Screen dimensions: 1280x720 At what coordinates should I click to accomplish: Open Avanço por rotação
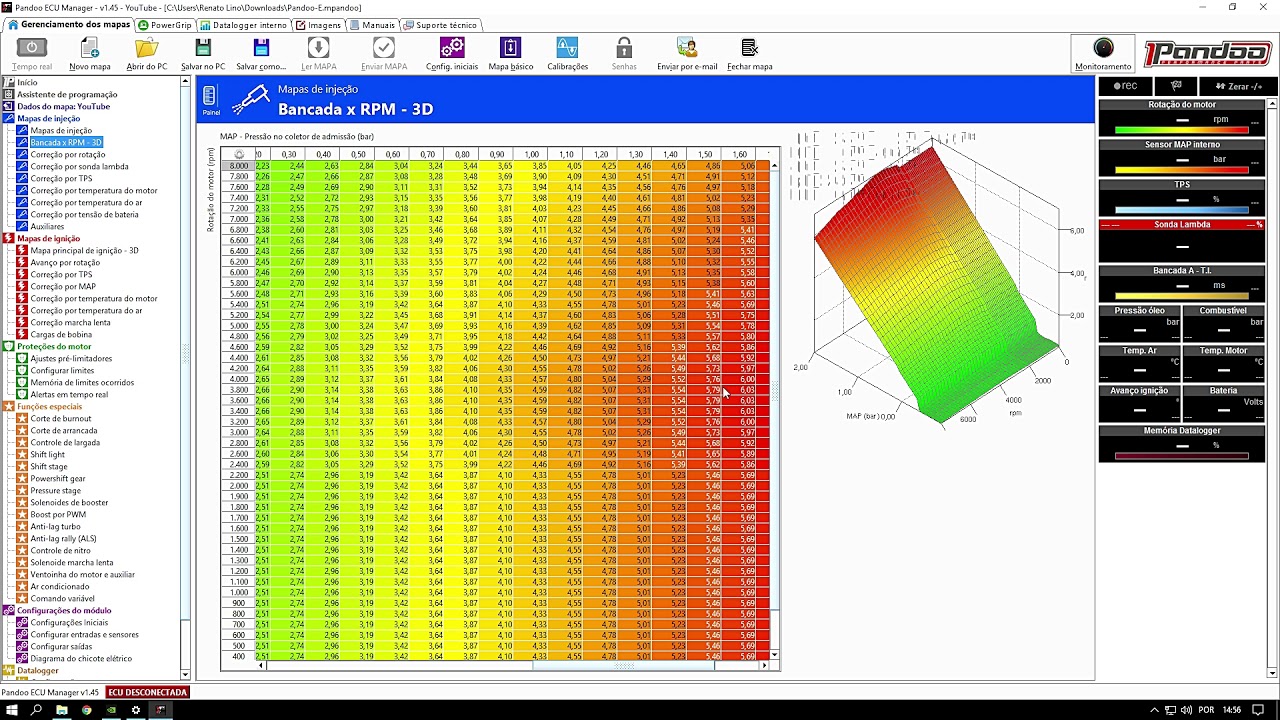[x=65, y=262]
